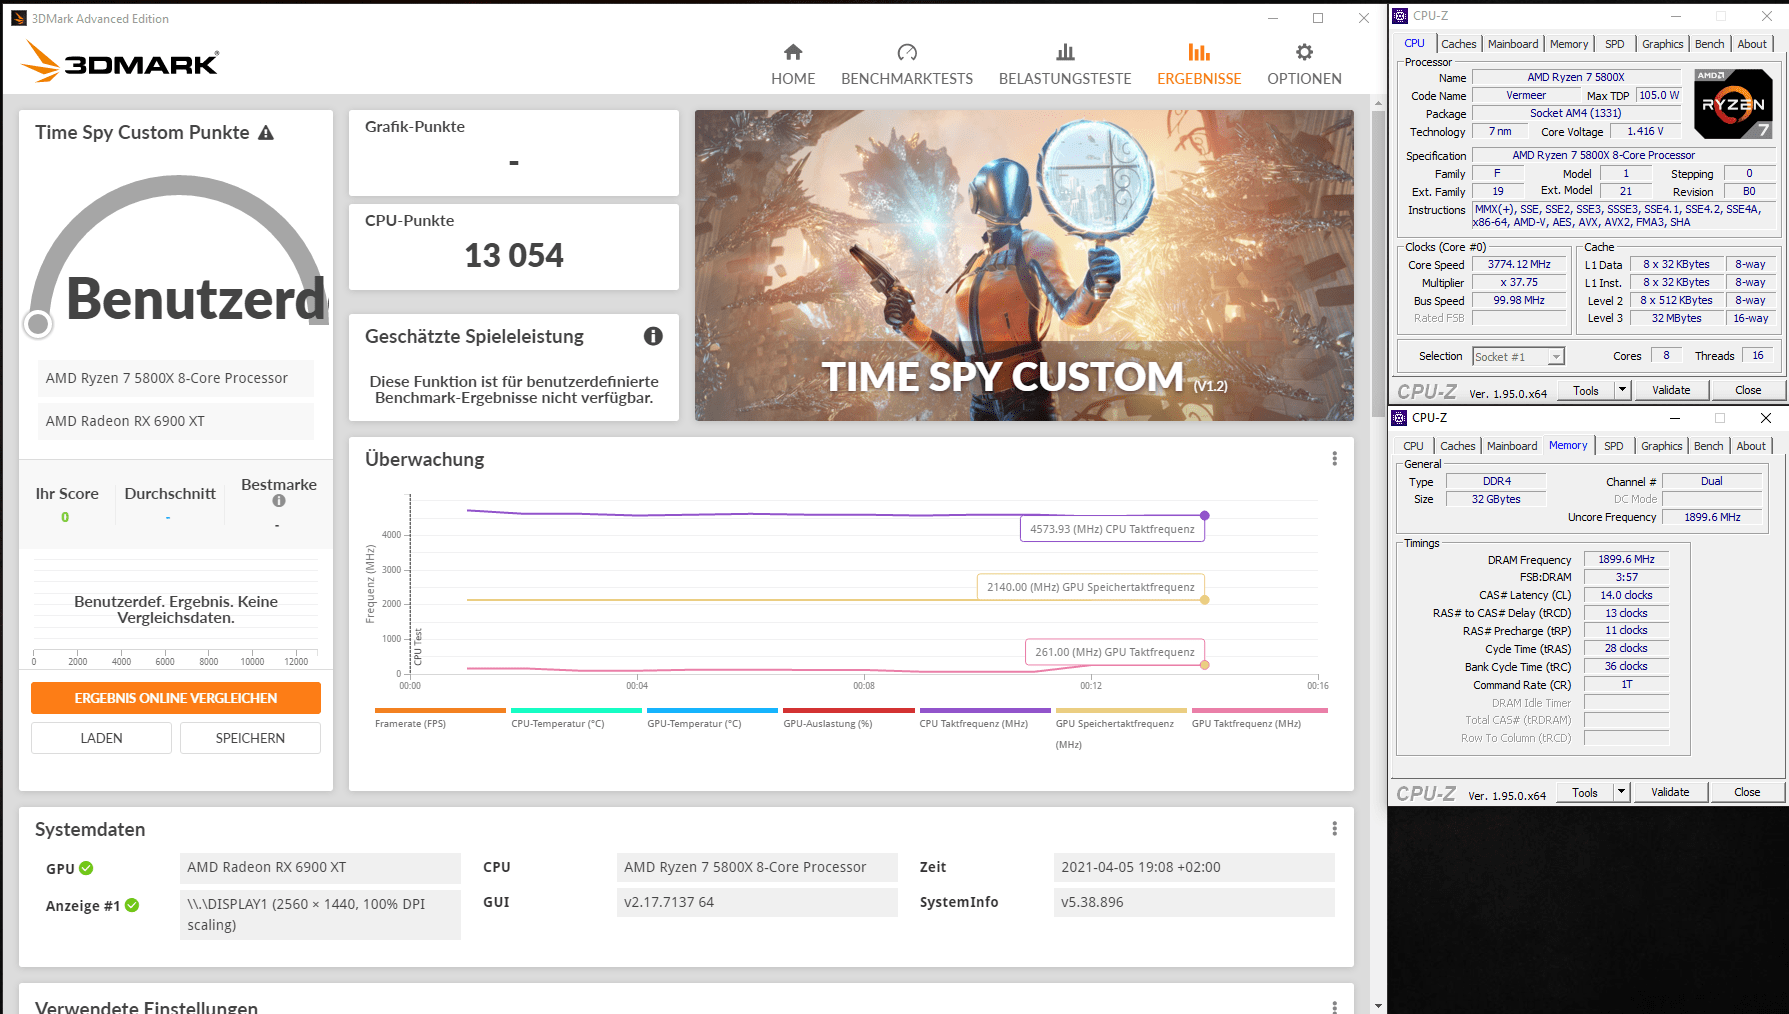The height and width of the screenshot is (1014, 1789).
Task: Select CAS# Latency value 14.0 clocks
Action: click(1626, 595)
